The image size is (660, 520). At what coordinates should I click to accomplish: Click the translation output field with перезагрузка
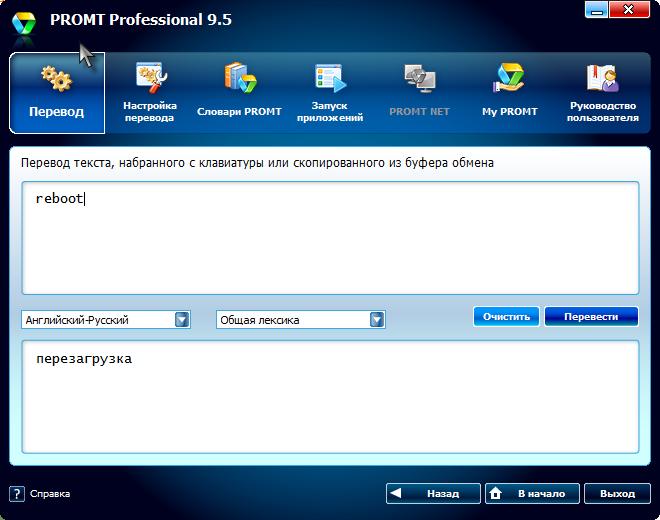point(330,397)
